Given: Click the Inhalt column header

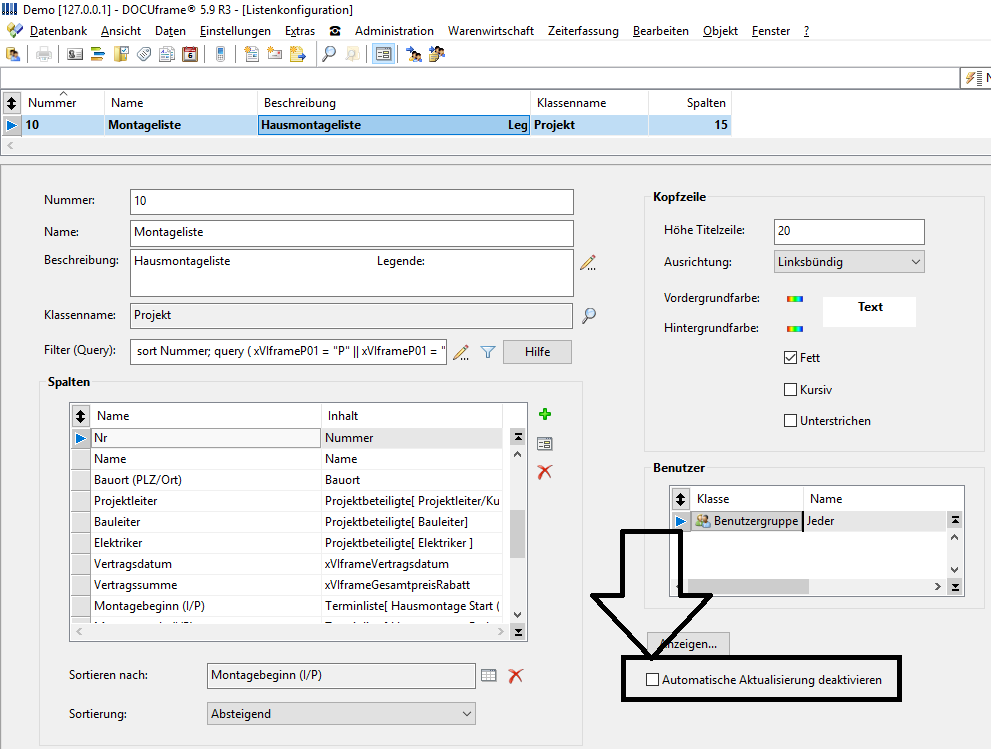Looking at the screenshot, I should click(412, 416).
